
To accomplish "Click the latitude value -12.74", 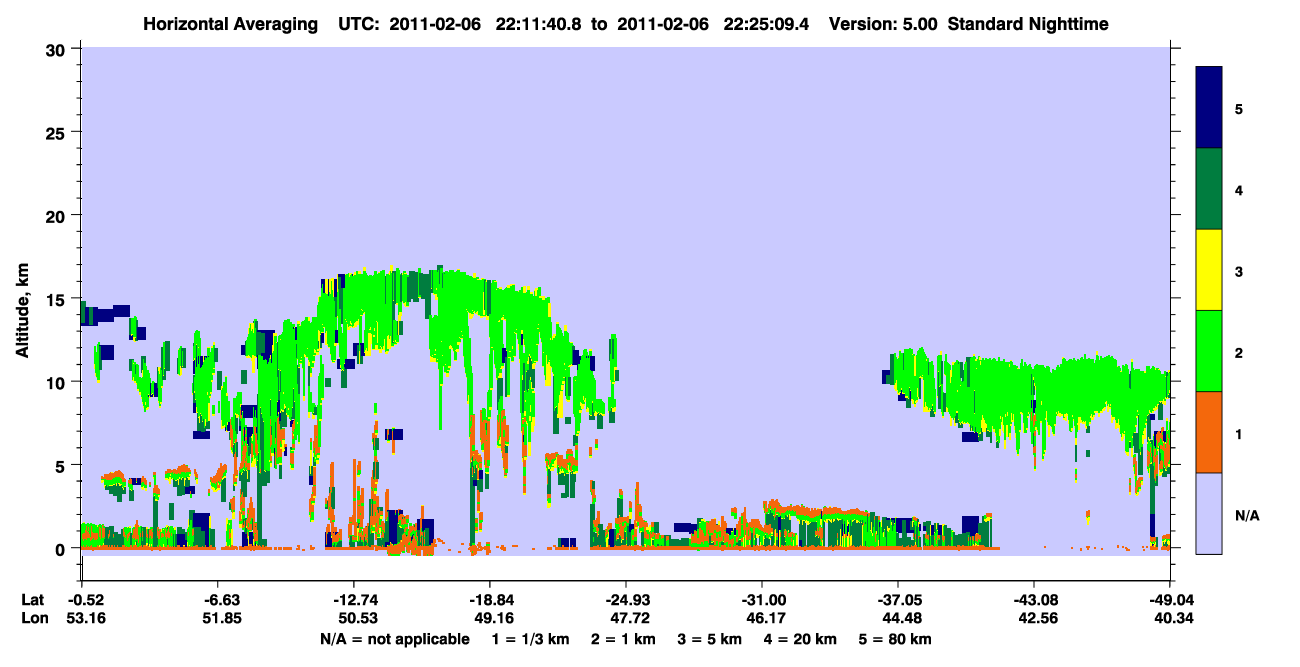I will click(x=354, y=600).
